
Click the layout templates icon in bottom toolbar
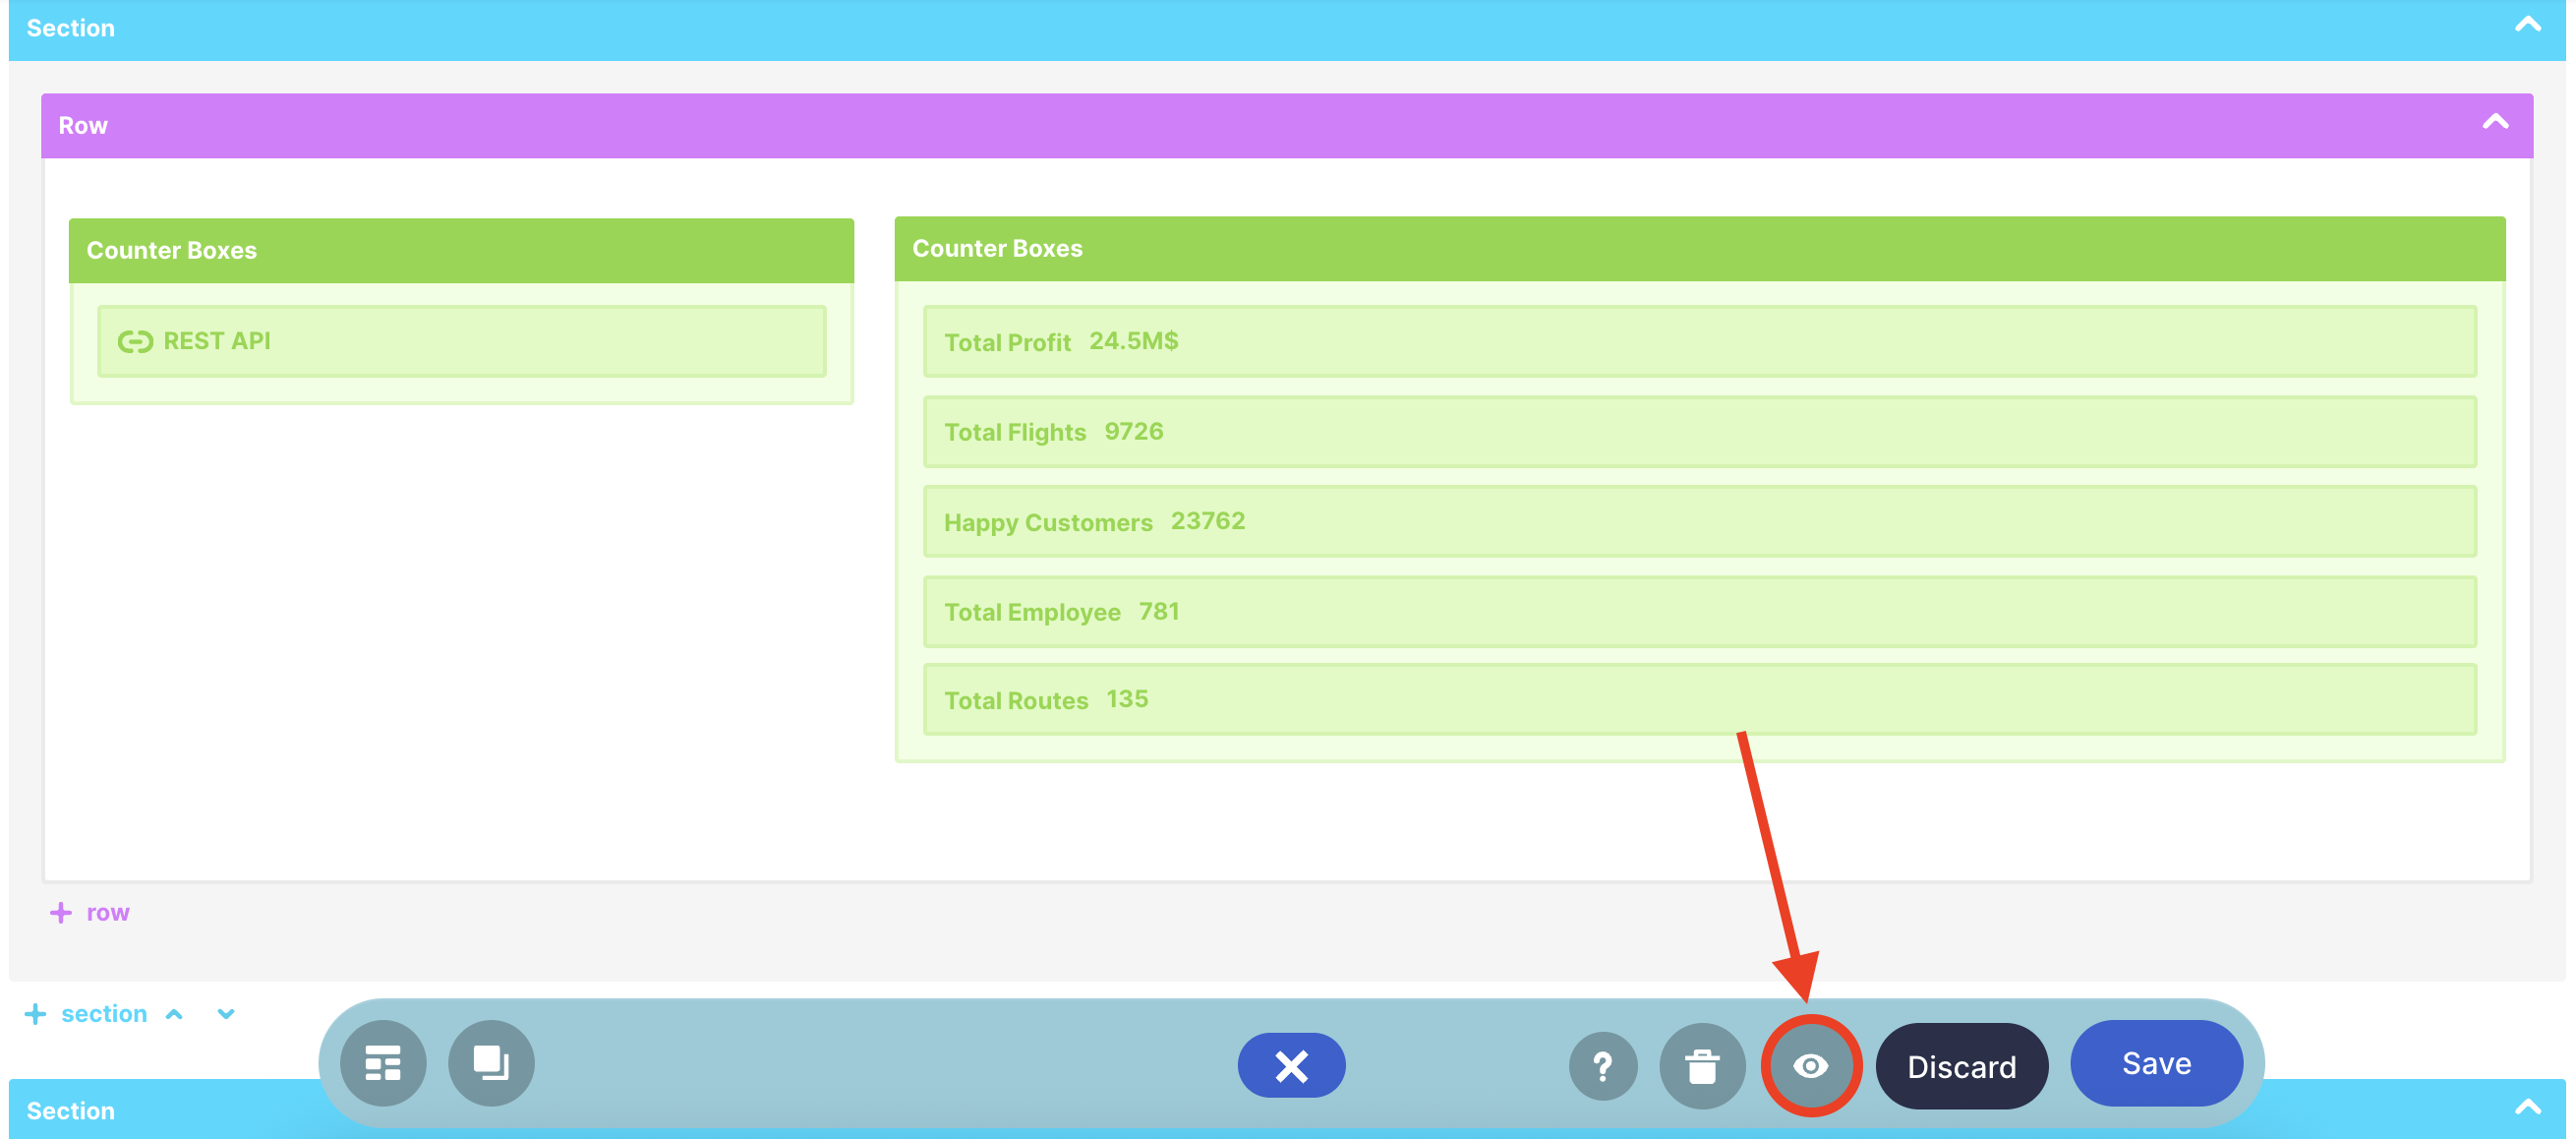[383, 1063]
